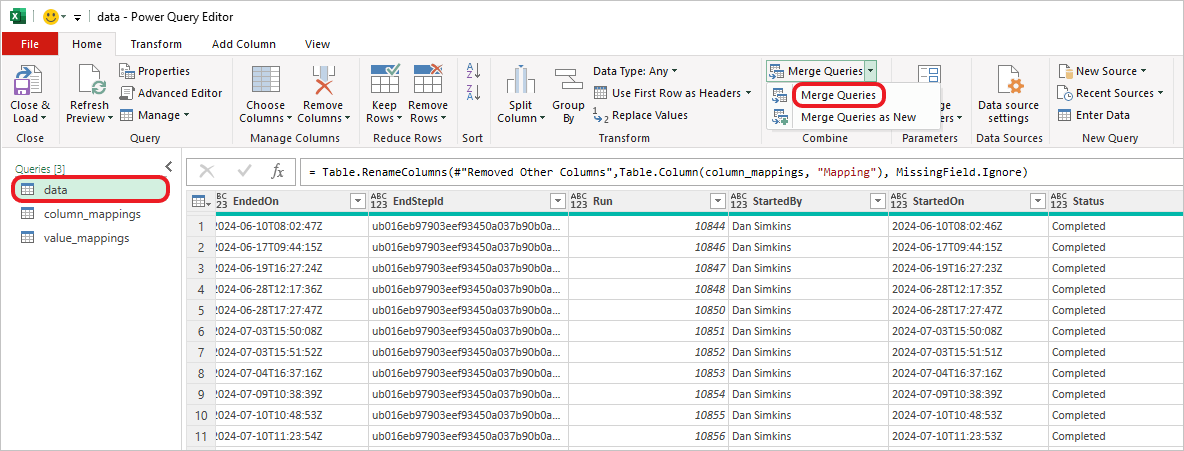Open the StartedBy column filter dropdown
Image resolution: width=1184 pixels, height=451 pixels.
(x=877, y=202)
